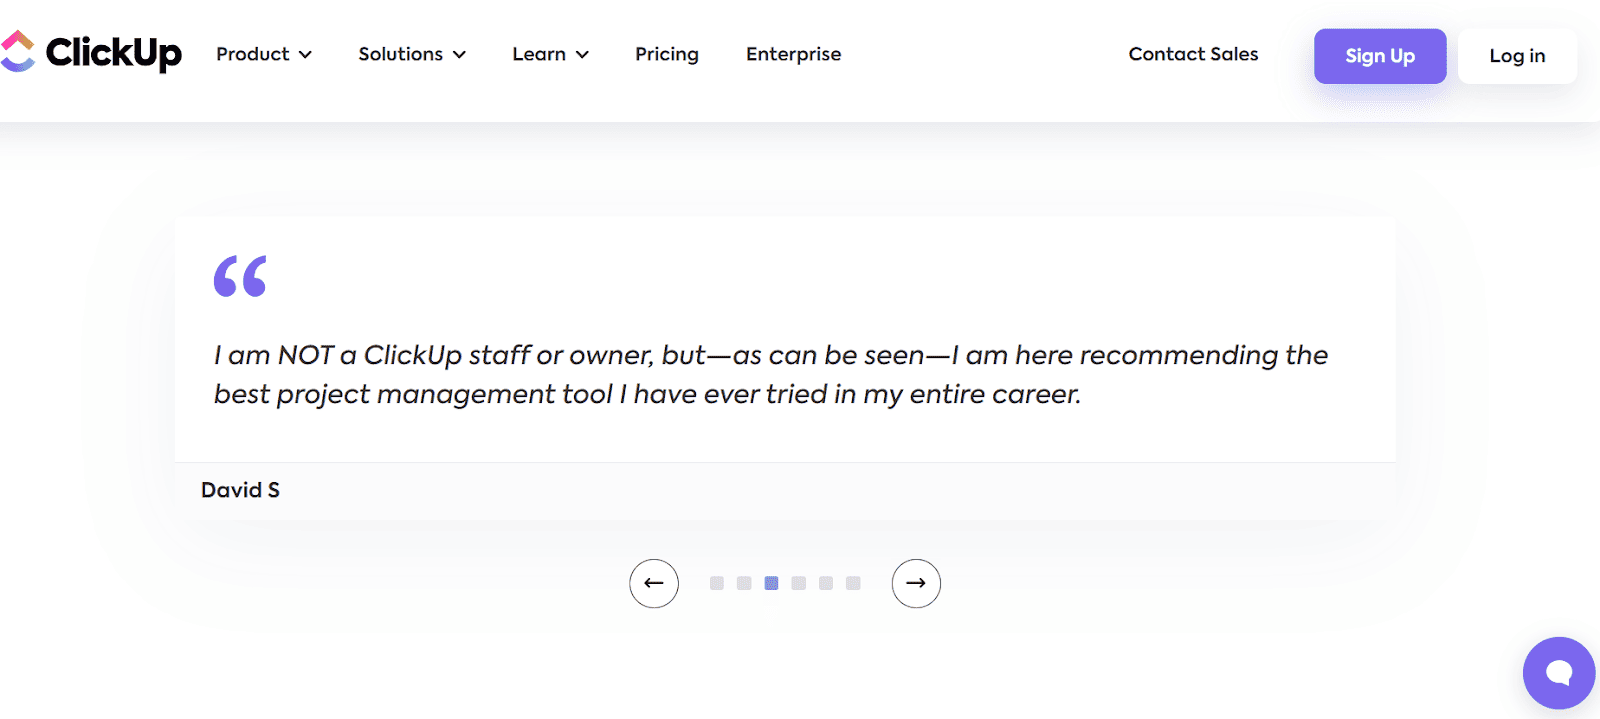Jump to the fourth carousel dot
Image resolution: width=1600 pixels, height=719 pixels.
point(798,583)
